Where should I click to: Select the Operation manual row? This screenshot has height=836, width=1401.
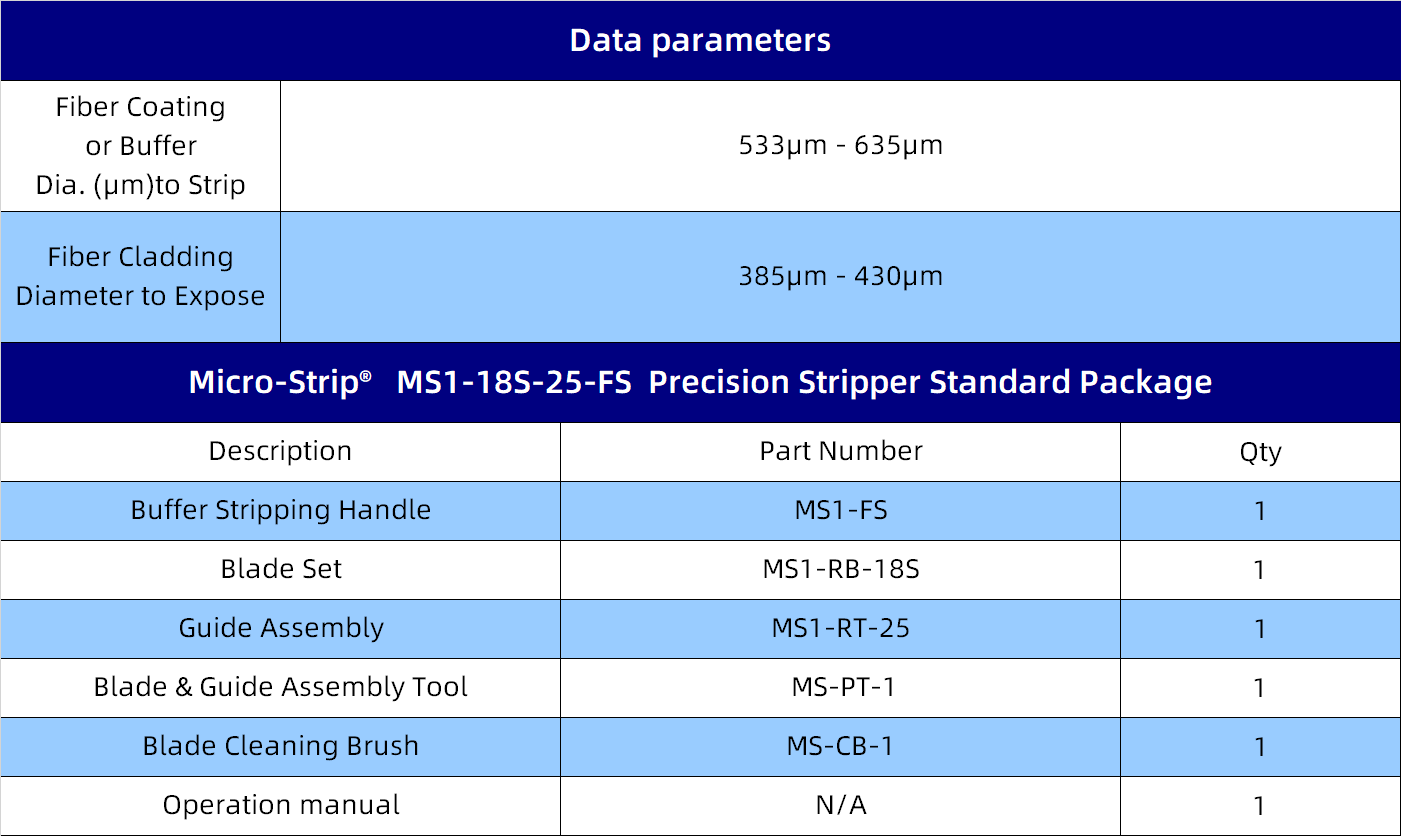(x=280, y=806)
